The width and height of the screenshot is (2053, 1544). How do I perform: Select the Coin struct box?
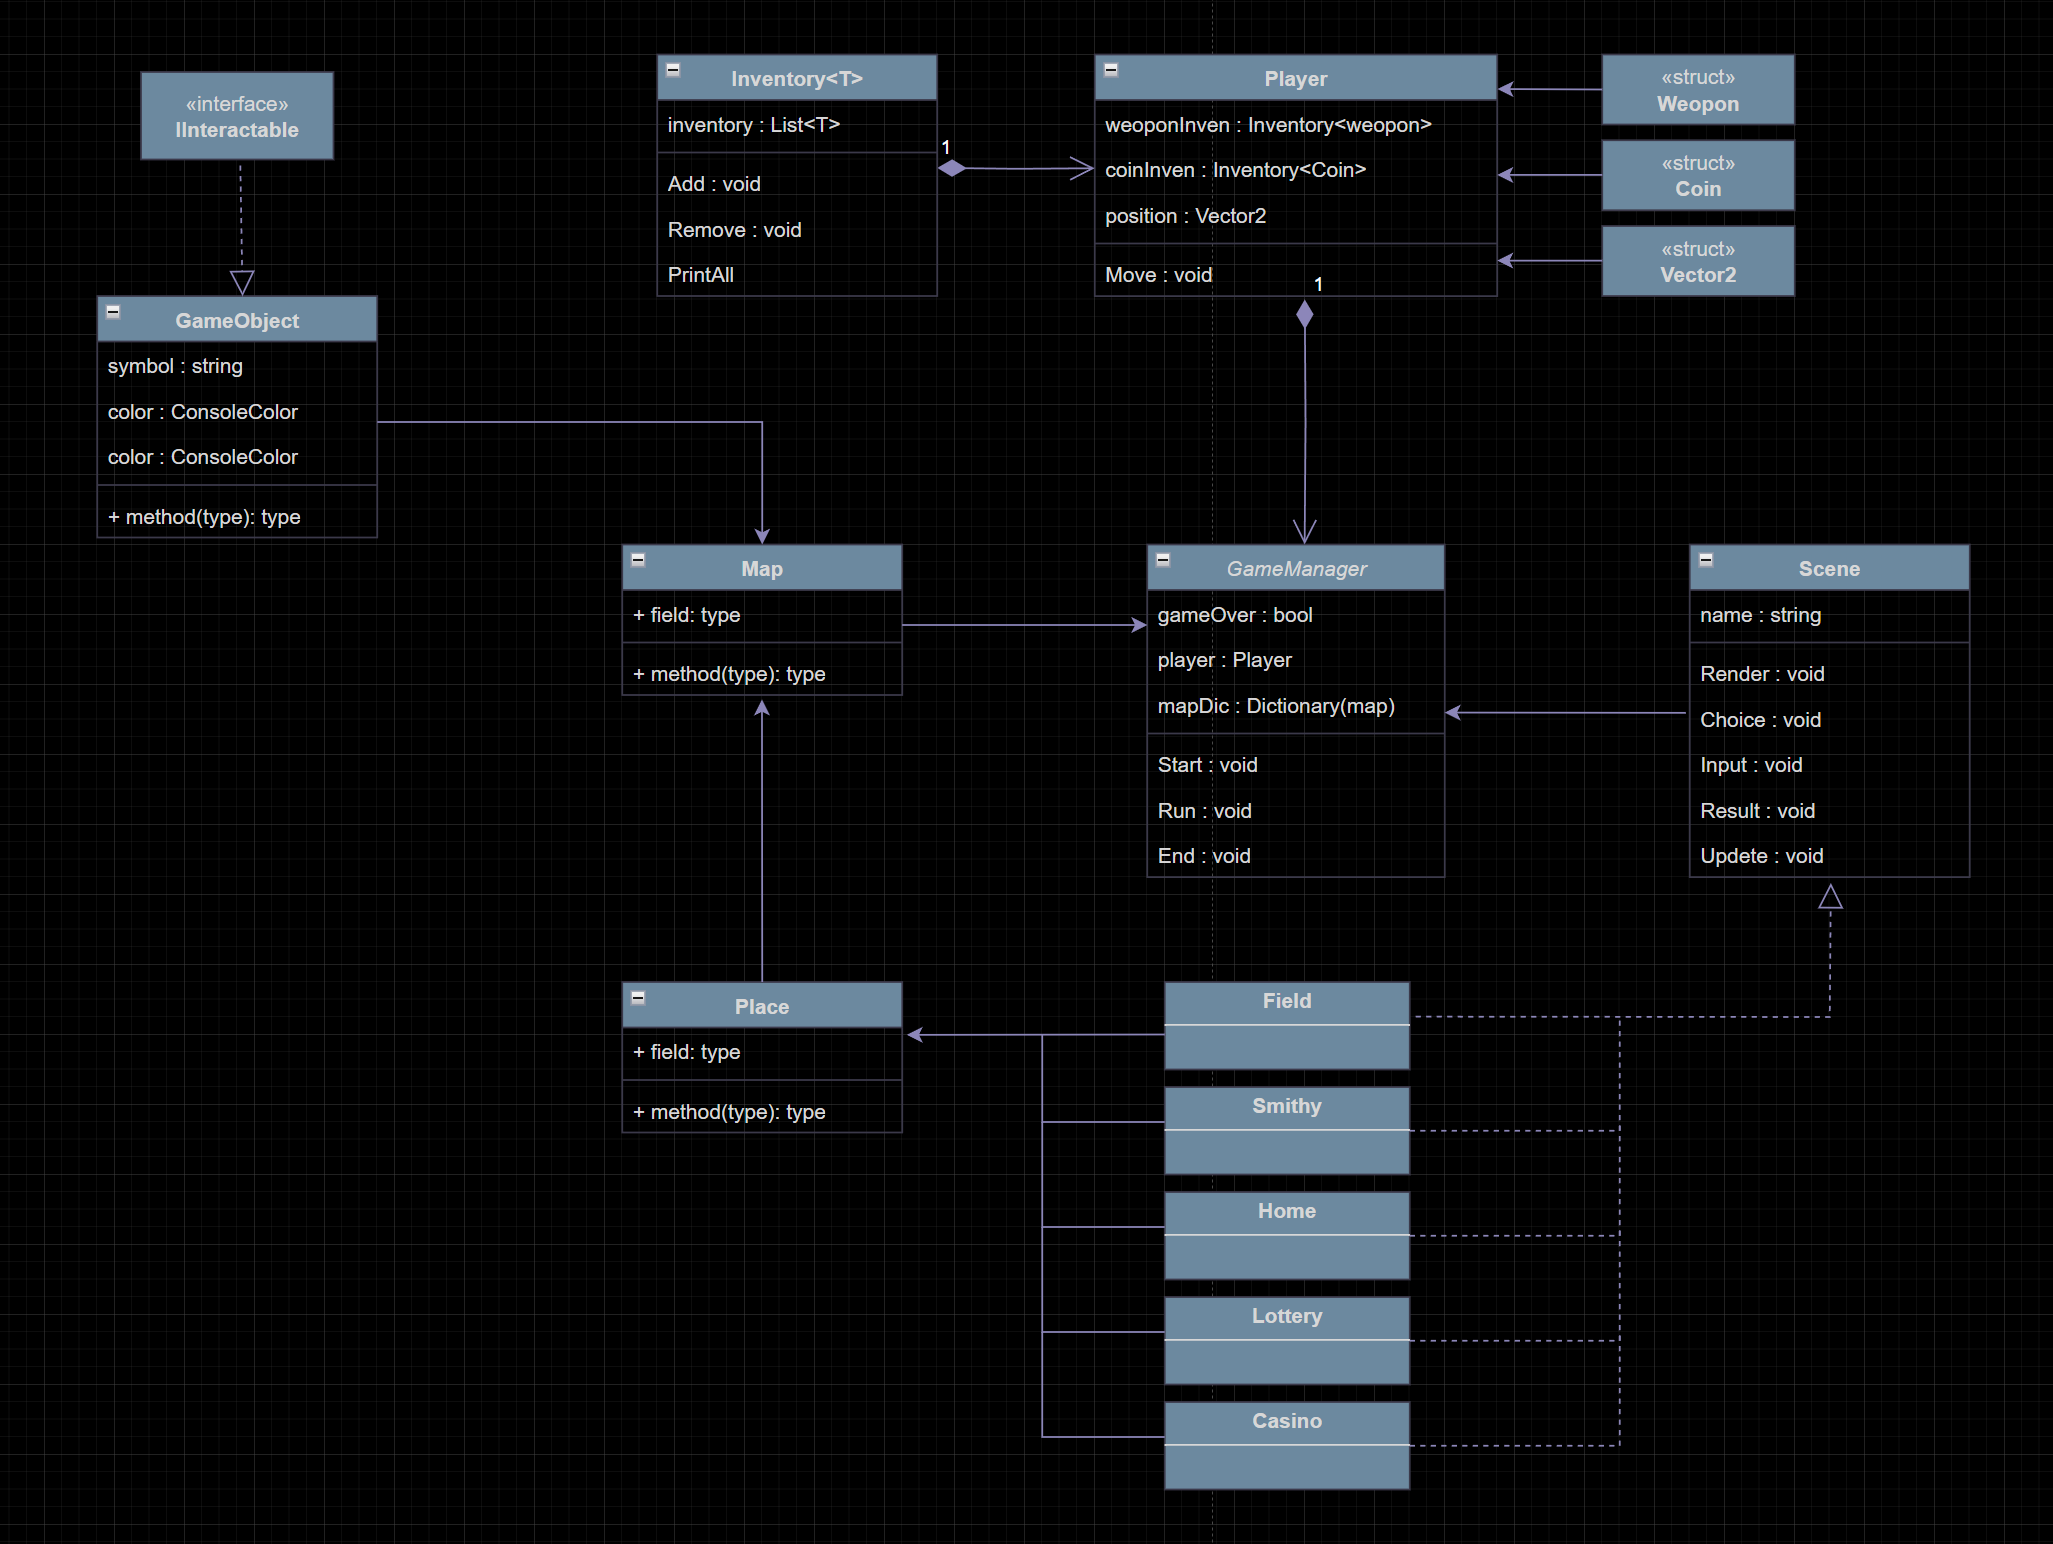click(x=1697, y=176)
